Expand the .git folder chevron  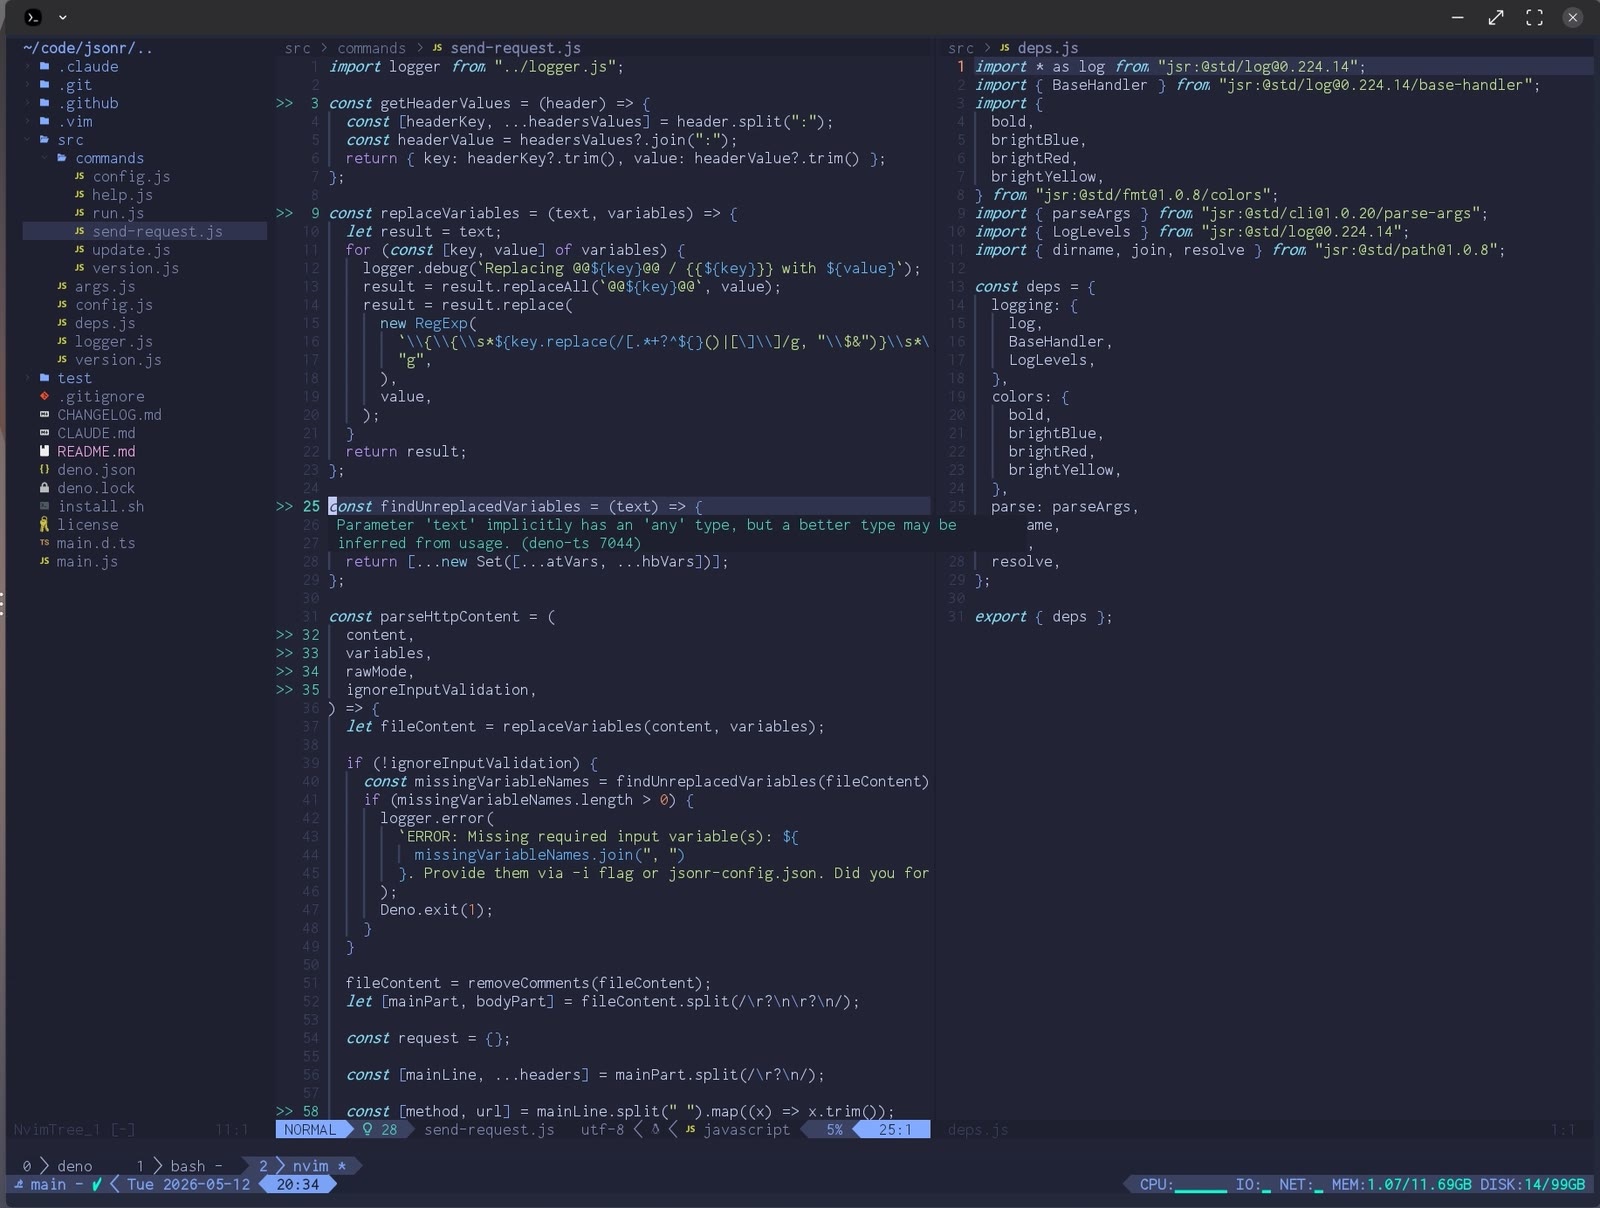tap(27, 85)
